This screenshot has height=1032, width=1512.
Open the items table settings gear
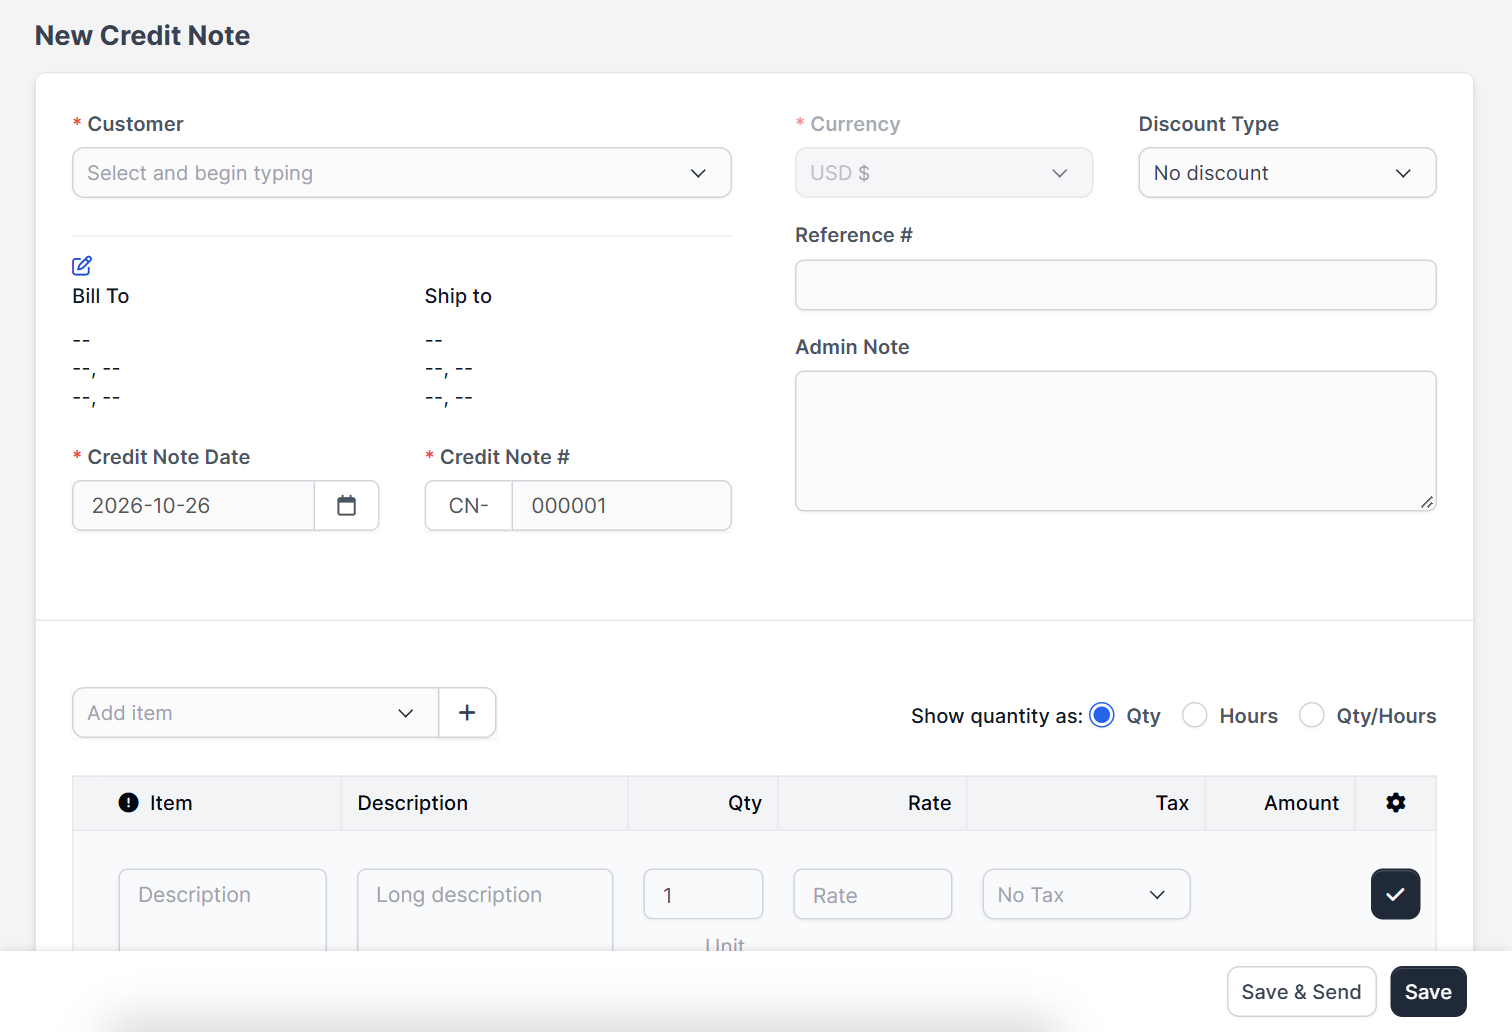(x=1396, y=802)
